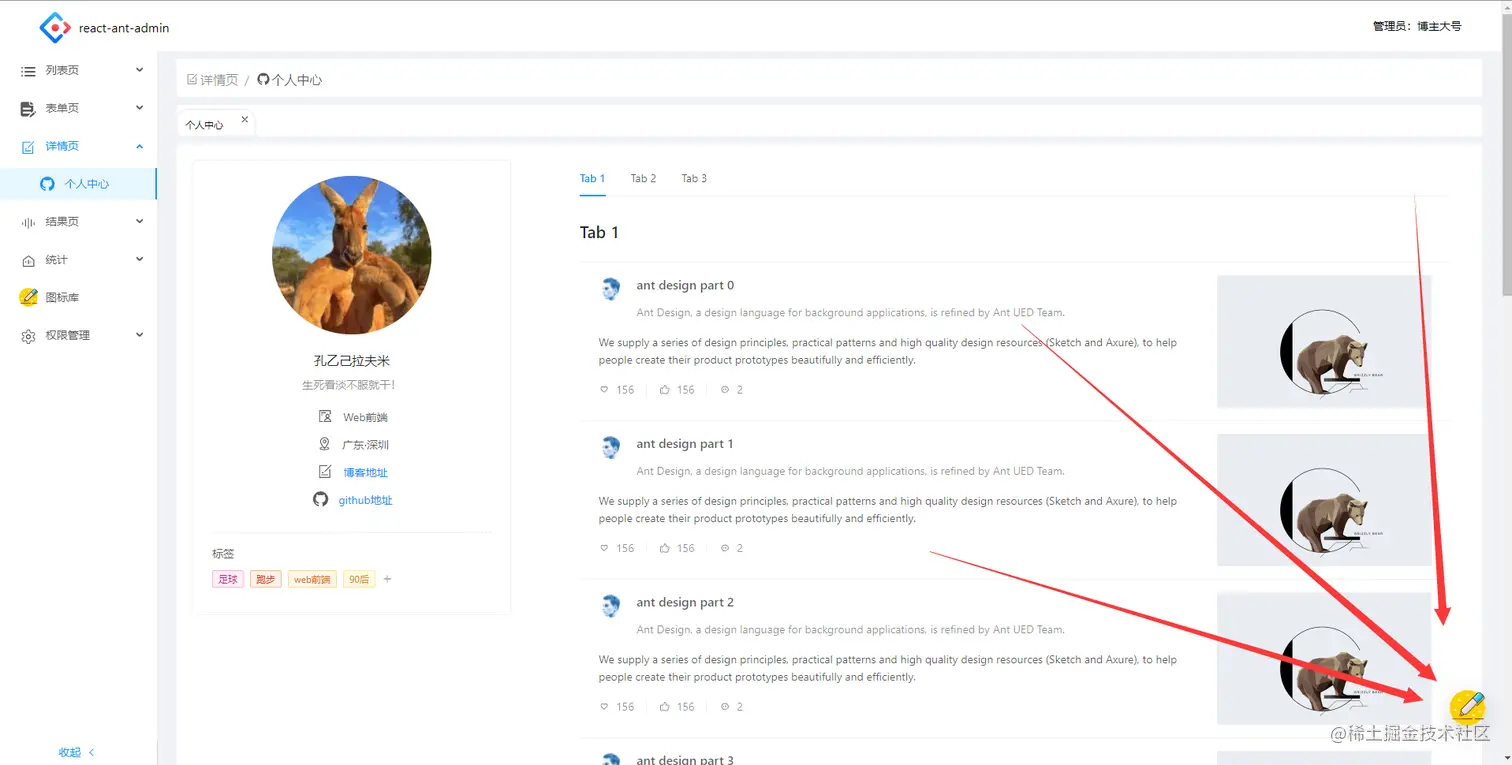
Task: Click the avatar of ant design part 1
Action: point(611,448)
